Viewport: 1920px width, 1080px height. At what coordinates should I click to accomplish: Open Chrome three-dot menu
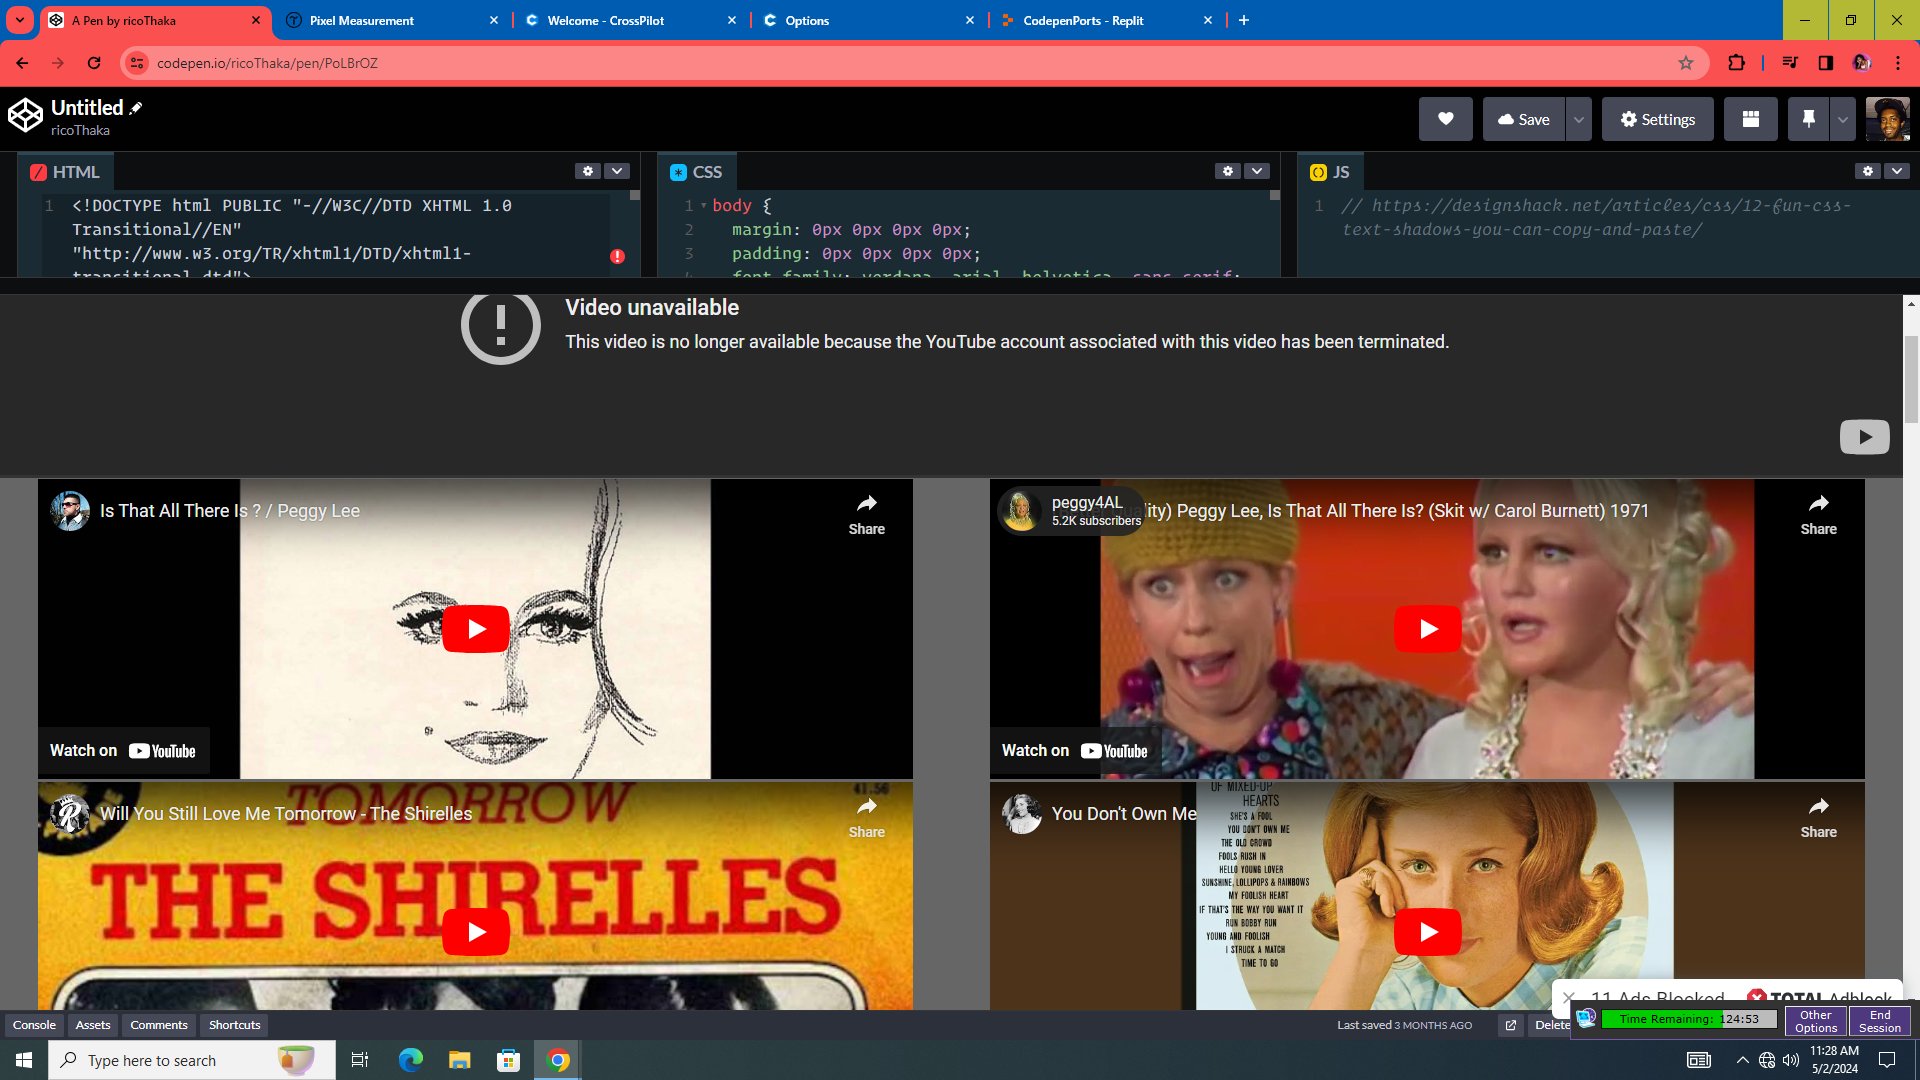coord(1897,63)
